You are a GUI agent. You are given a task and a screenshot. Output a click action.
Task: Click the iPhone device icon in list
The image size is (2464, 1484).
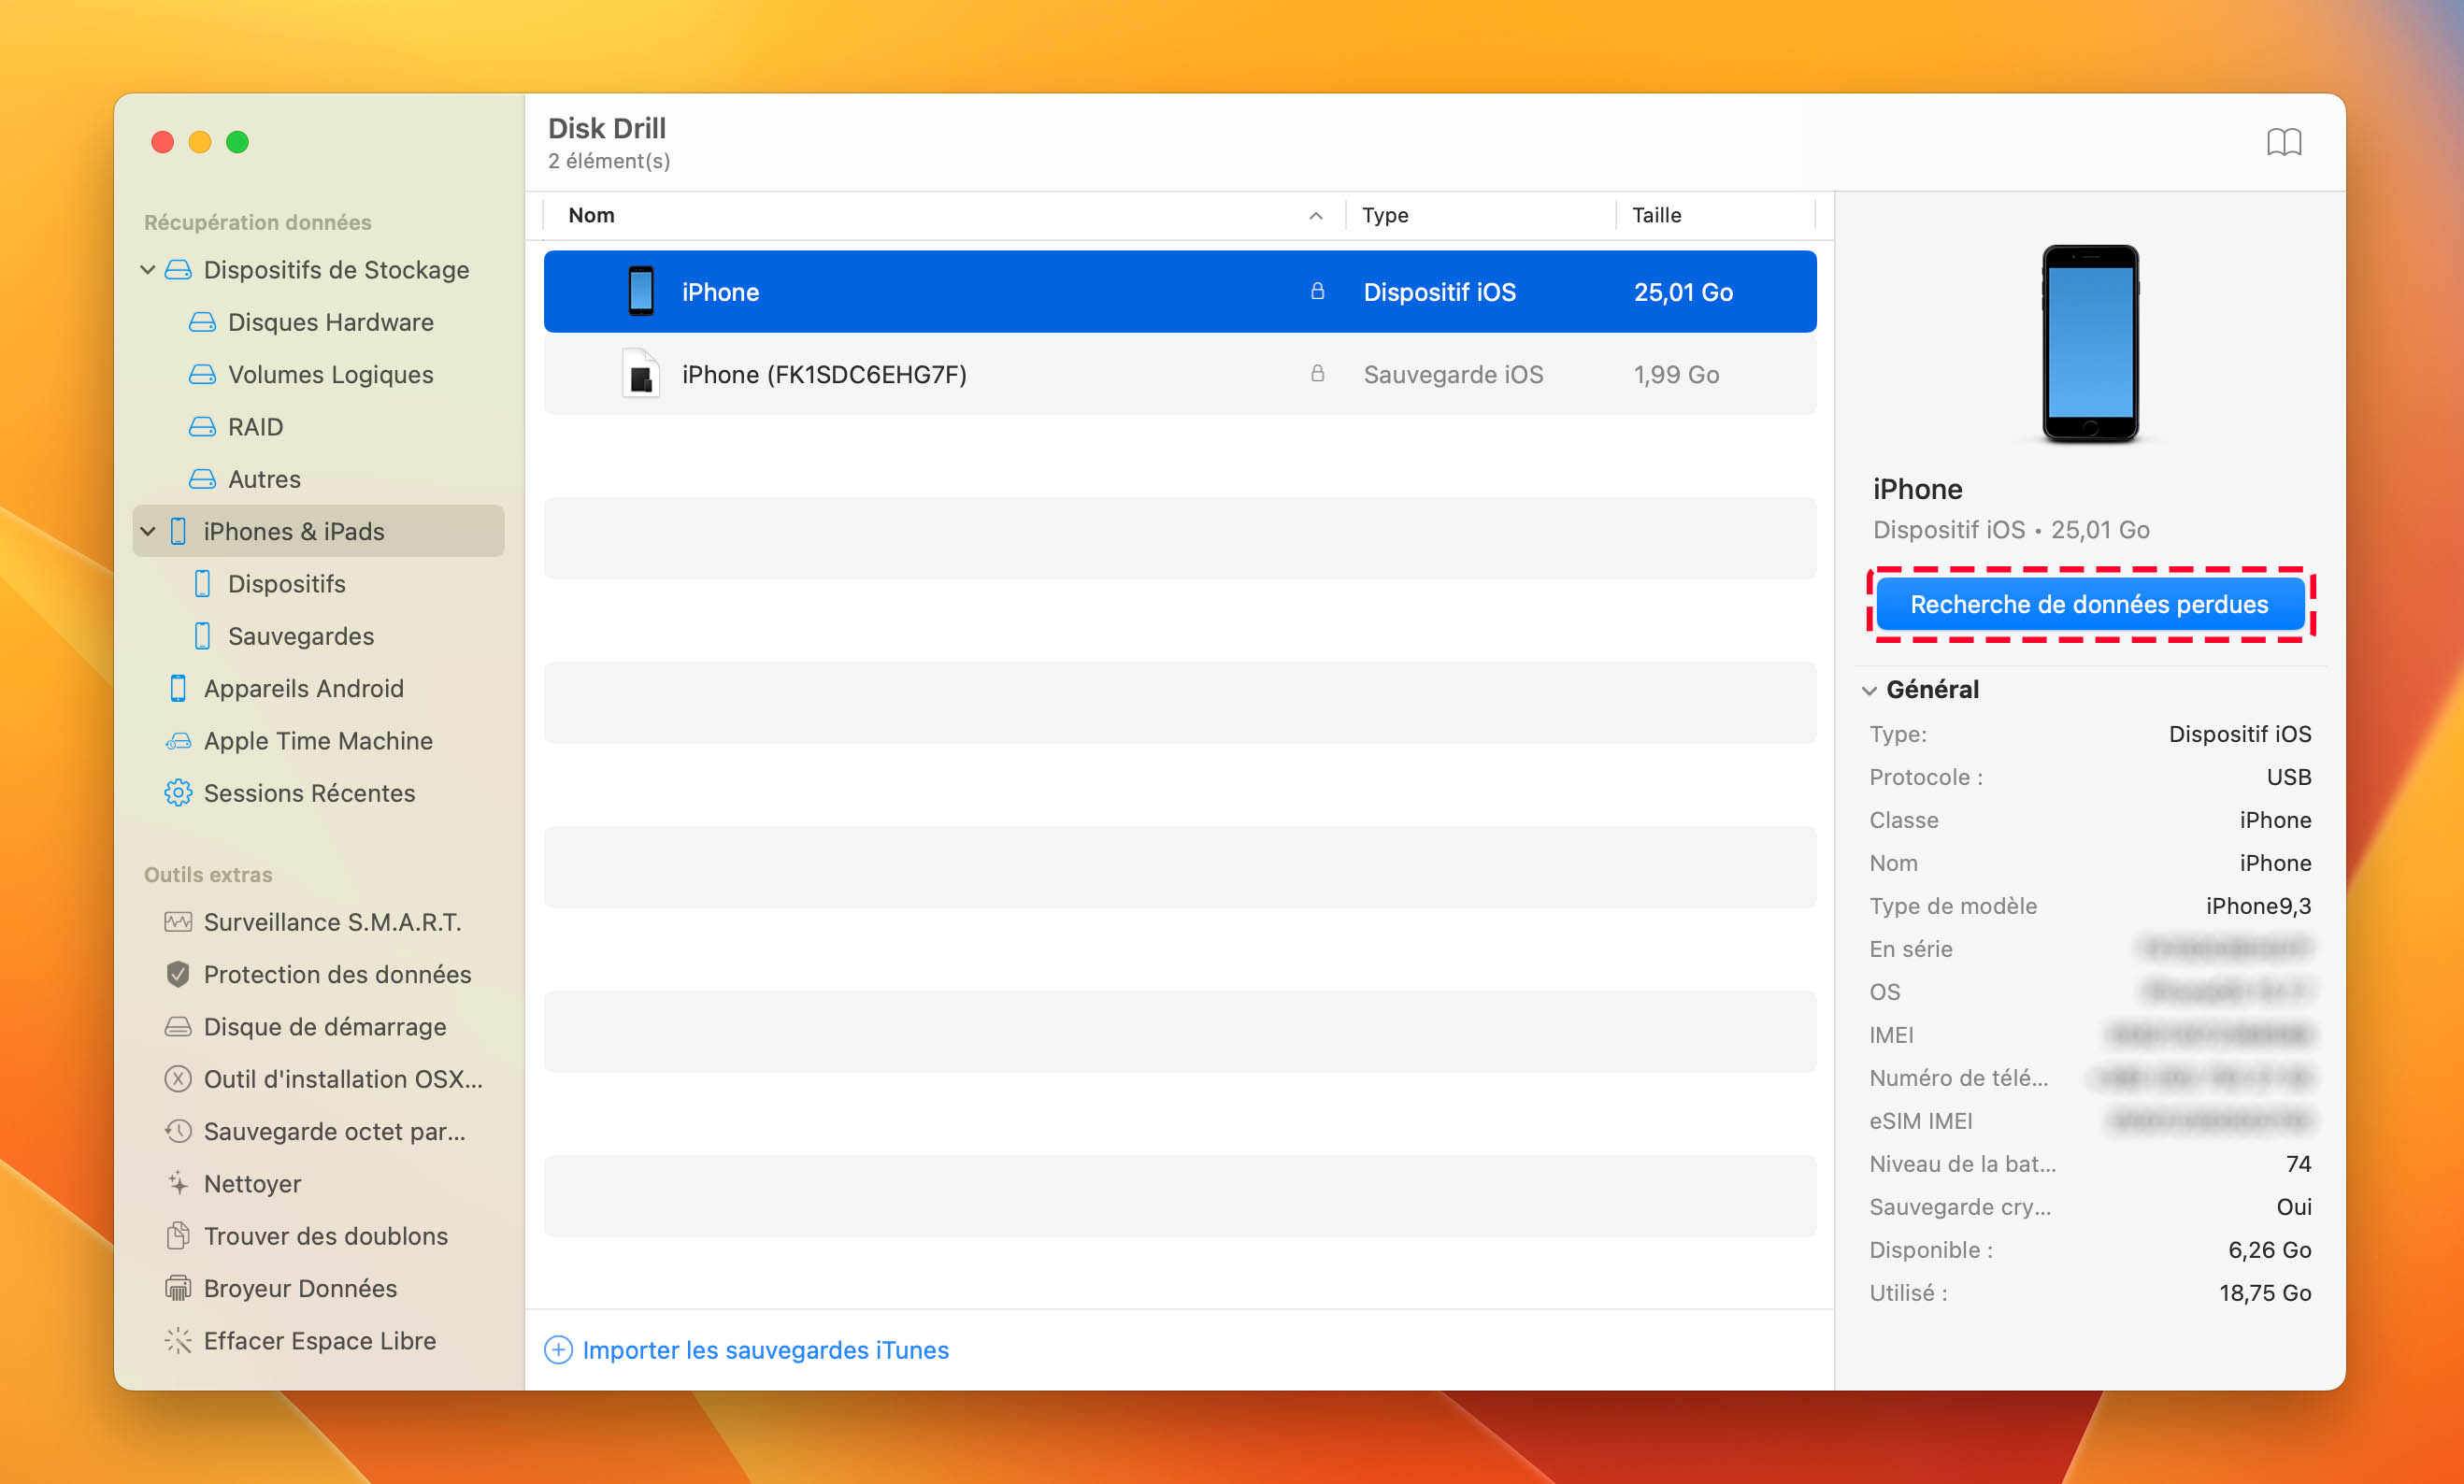[x=640, y=291]
